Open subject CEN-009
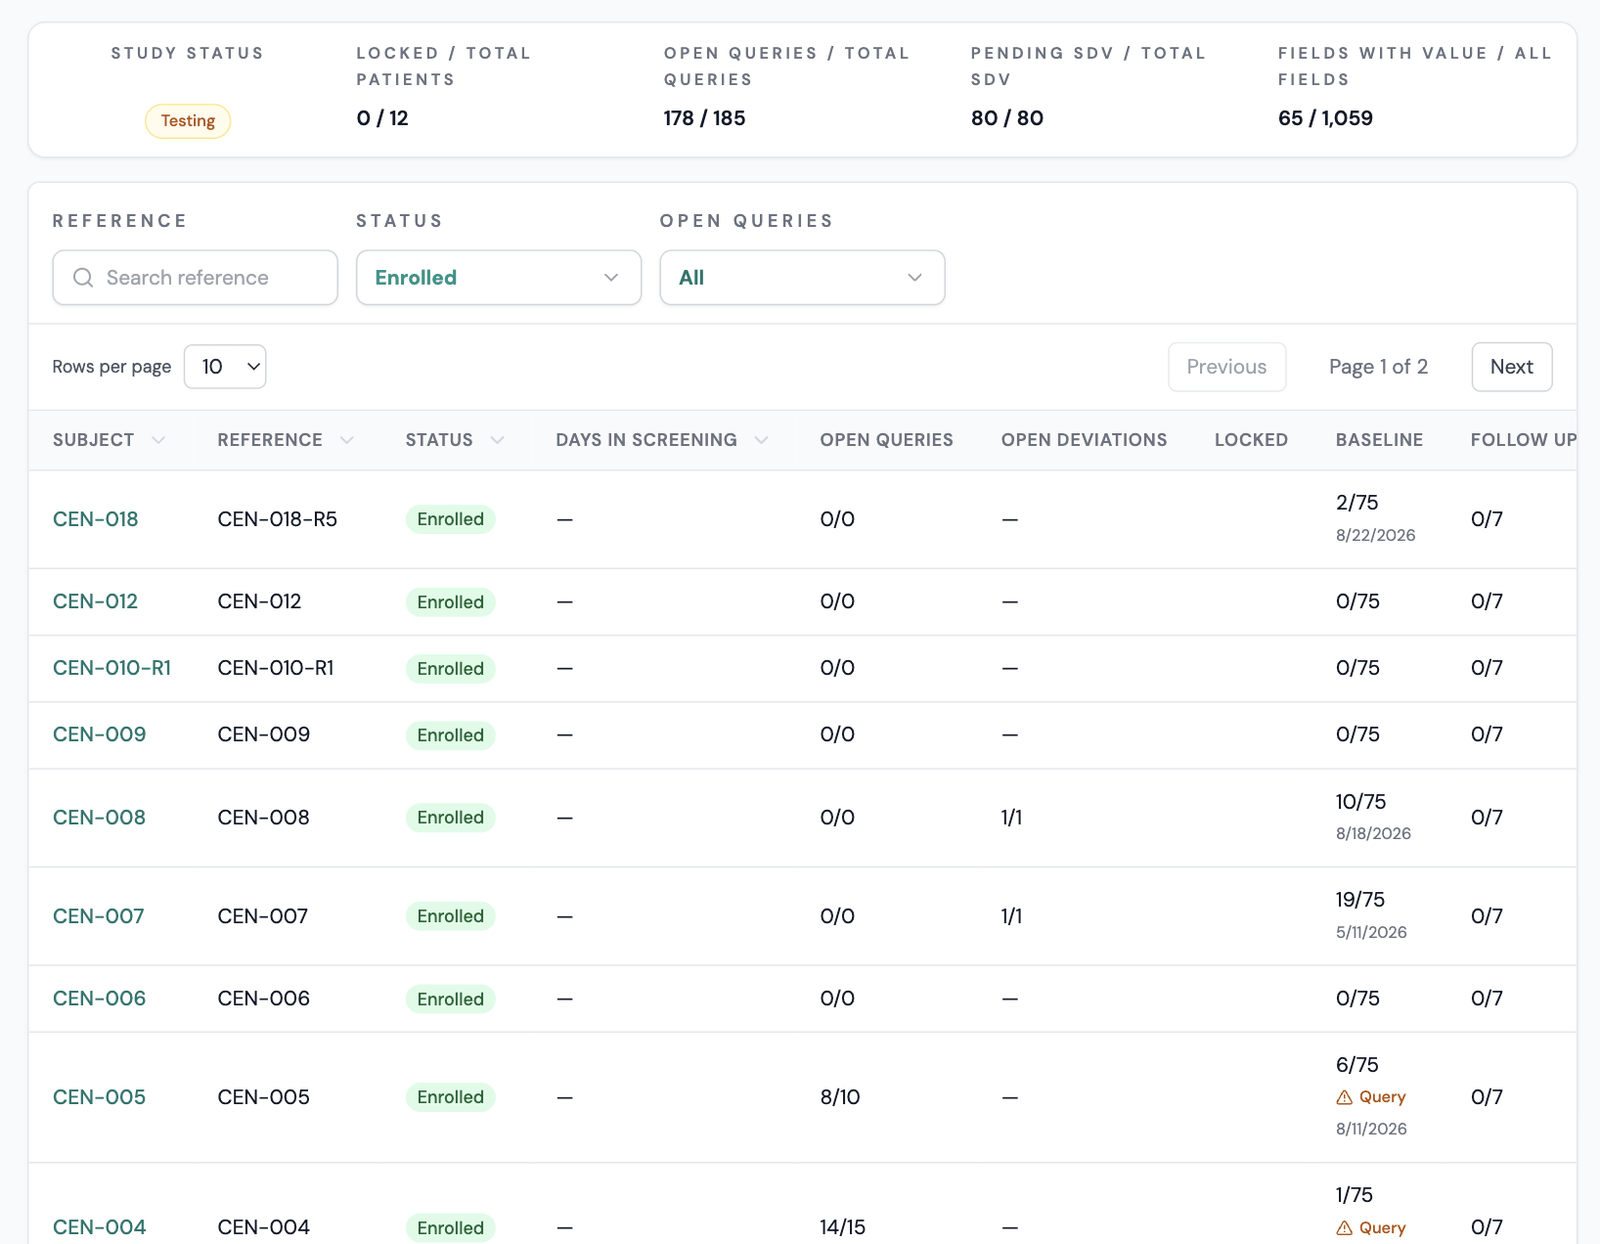Viewport: 1600px width, 1244px height. tap(99, 734)
